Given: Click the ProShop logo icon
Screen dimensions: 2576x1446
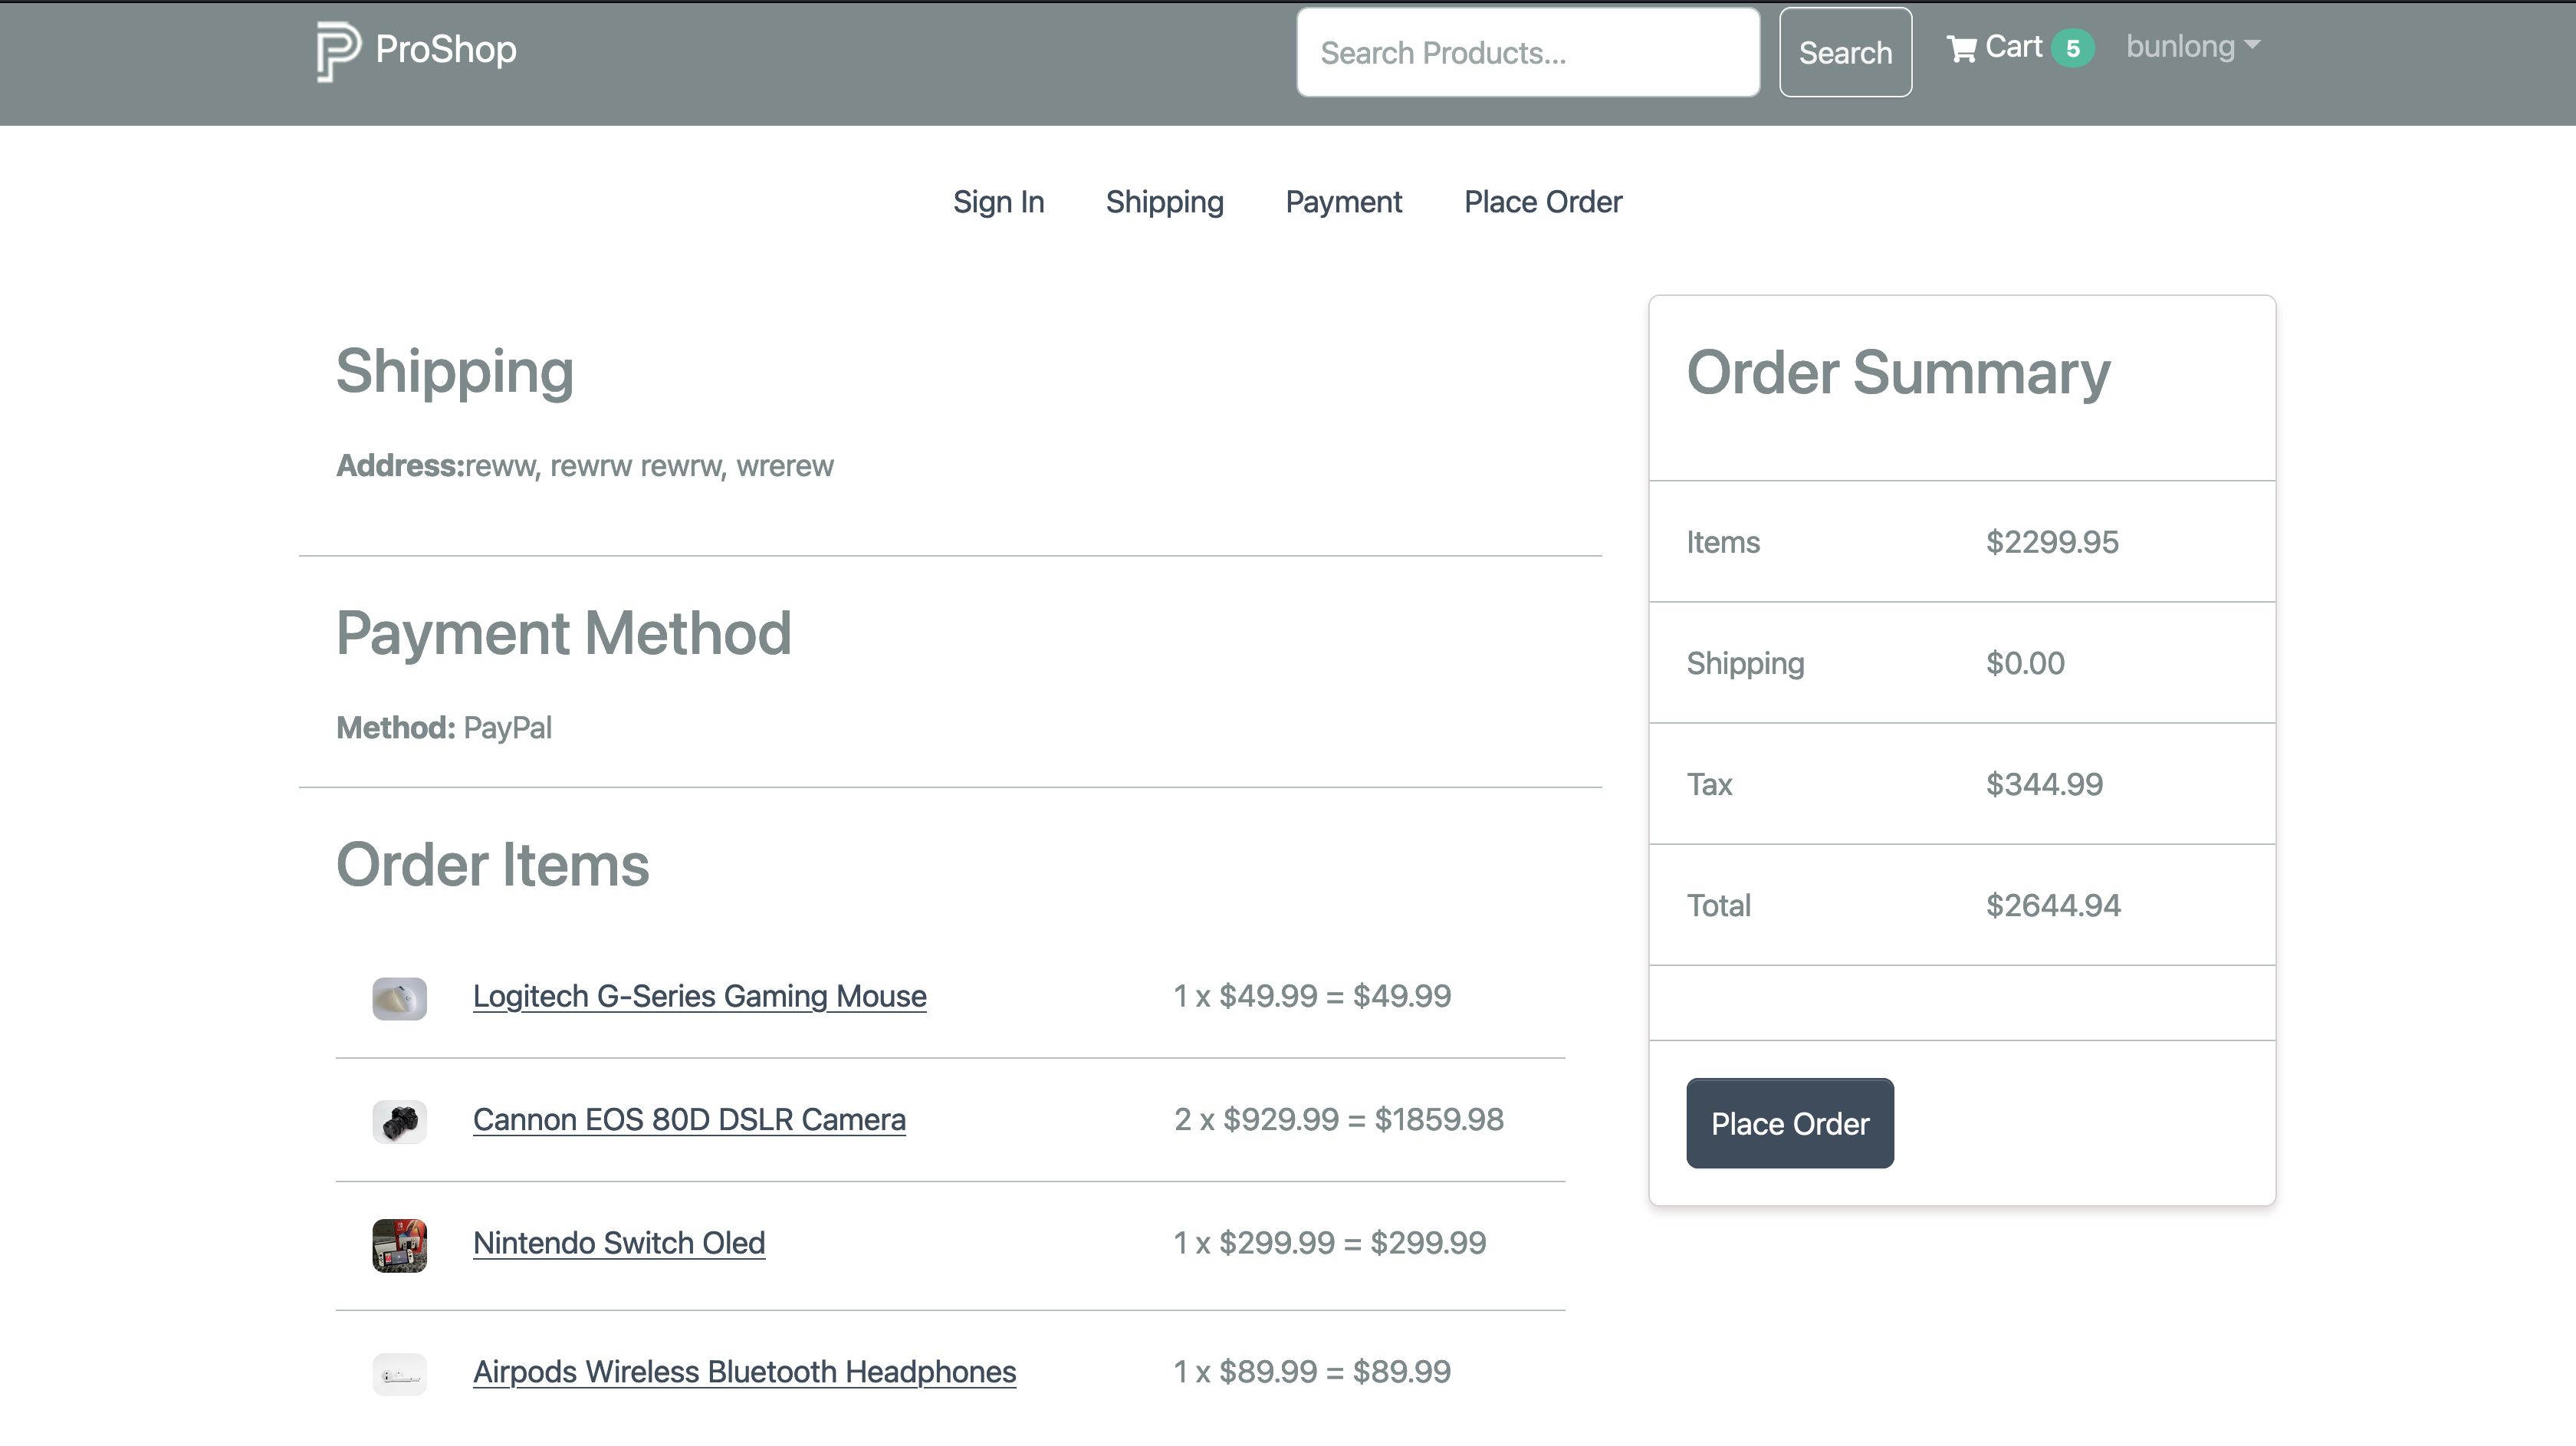Looking at the screenshot, I should 338,51.
